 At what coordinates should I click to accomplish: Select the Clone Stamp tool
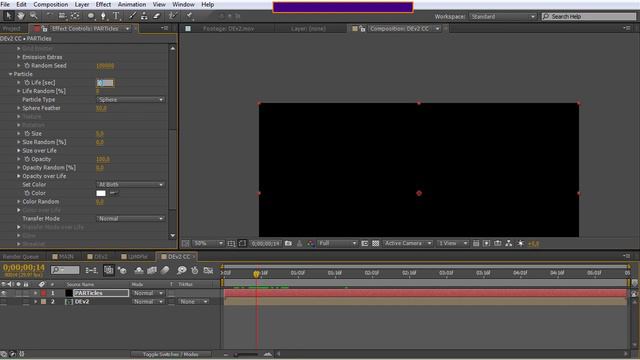tap(144, 16)
